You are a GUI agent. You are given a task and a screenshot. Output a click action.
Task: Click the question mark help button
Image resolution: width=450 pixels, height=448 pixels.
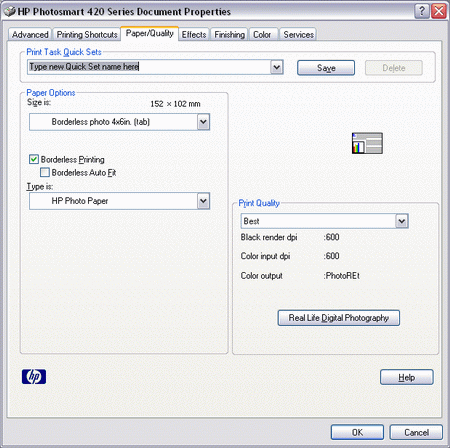pyautogui.click(x=422, y=11)
